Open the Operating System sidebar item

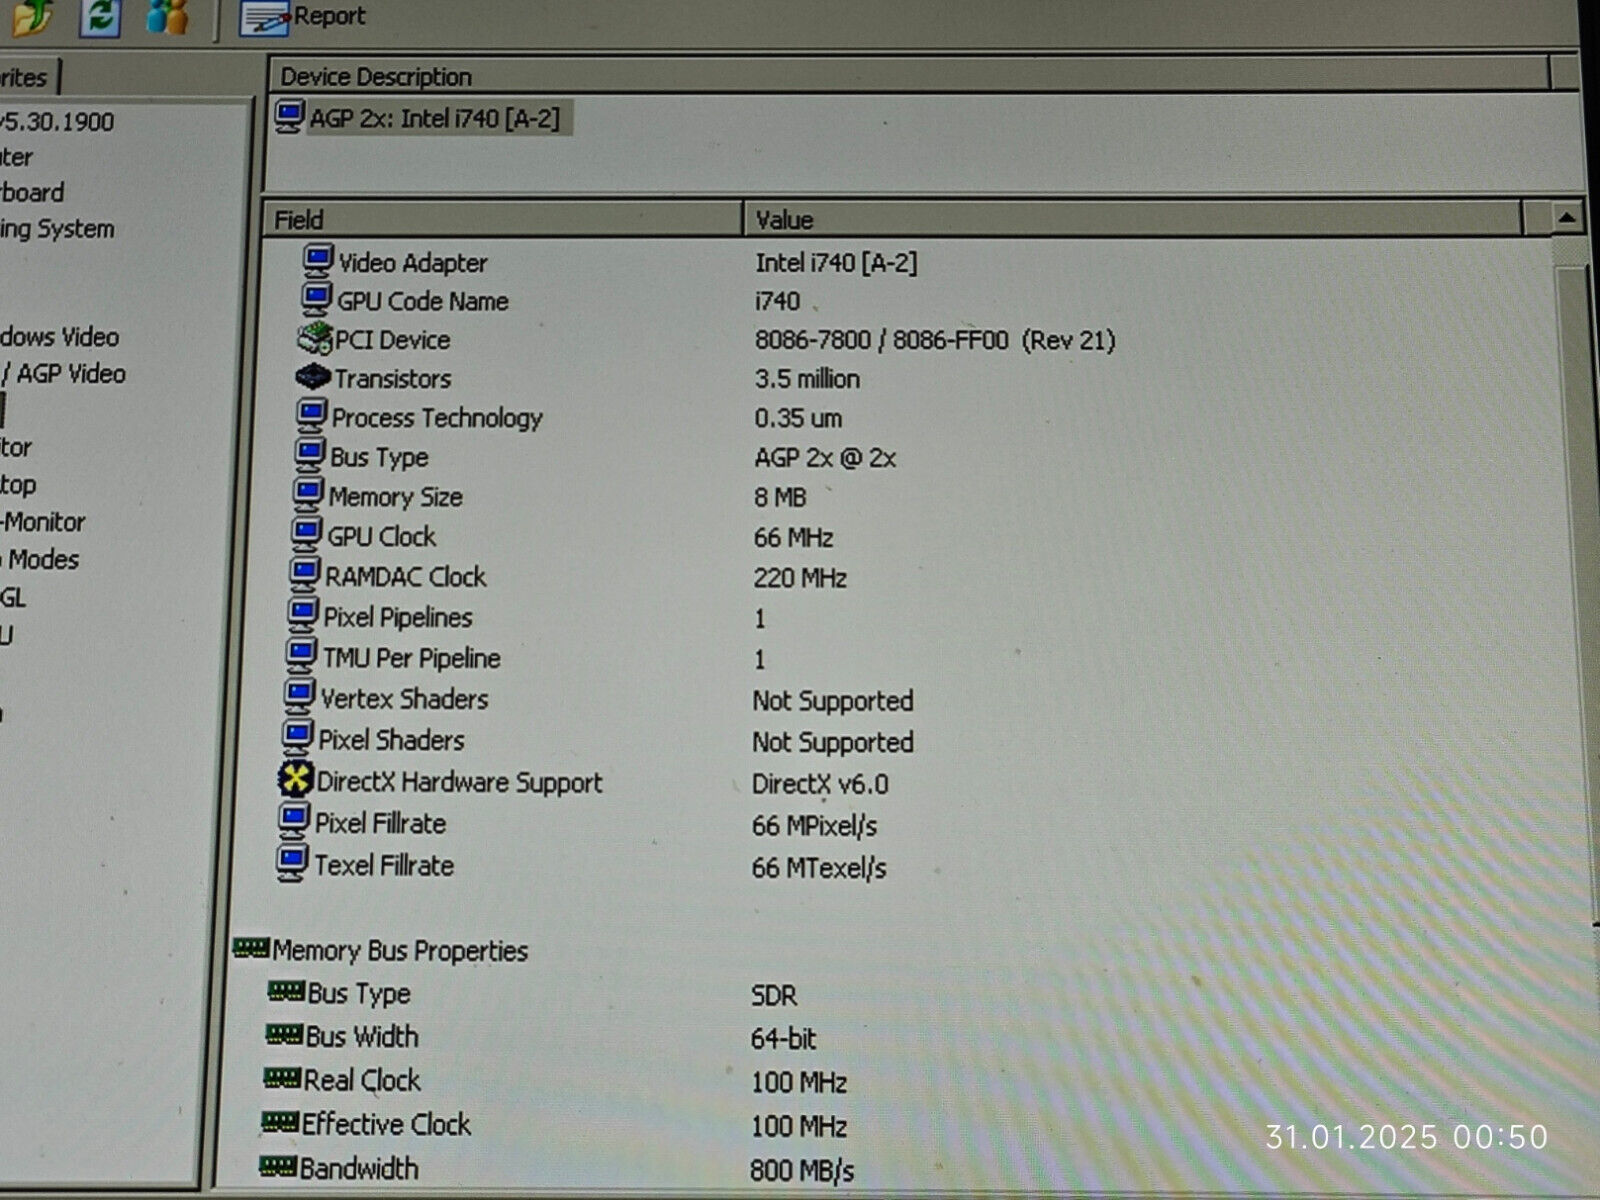[57, 229]
